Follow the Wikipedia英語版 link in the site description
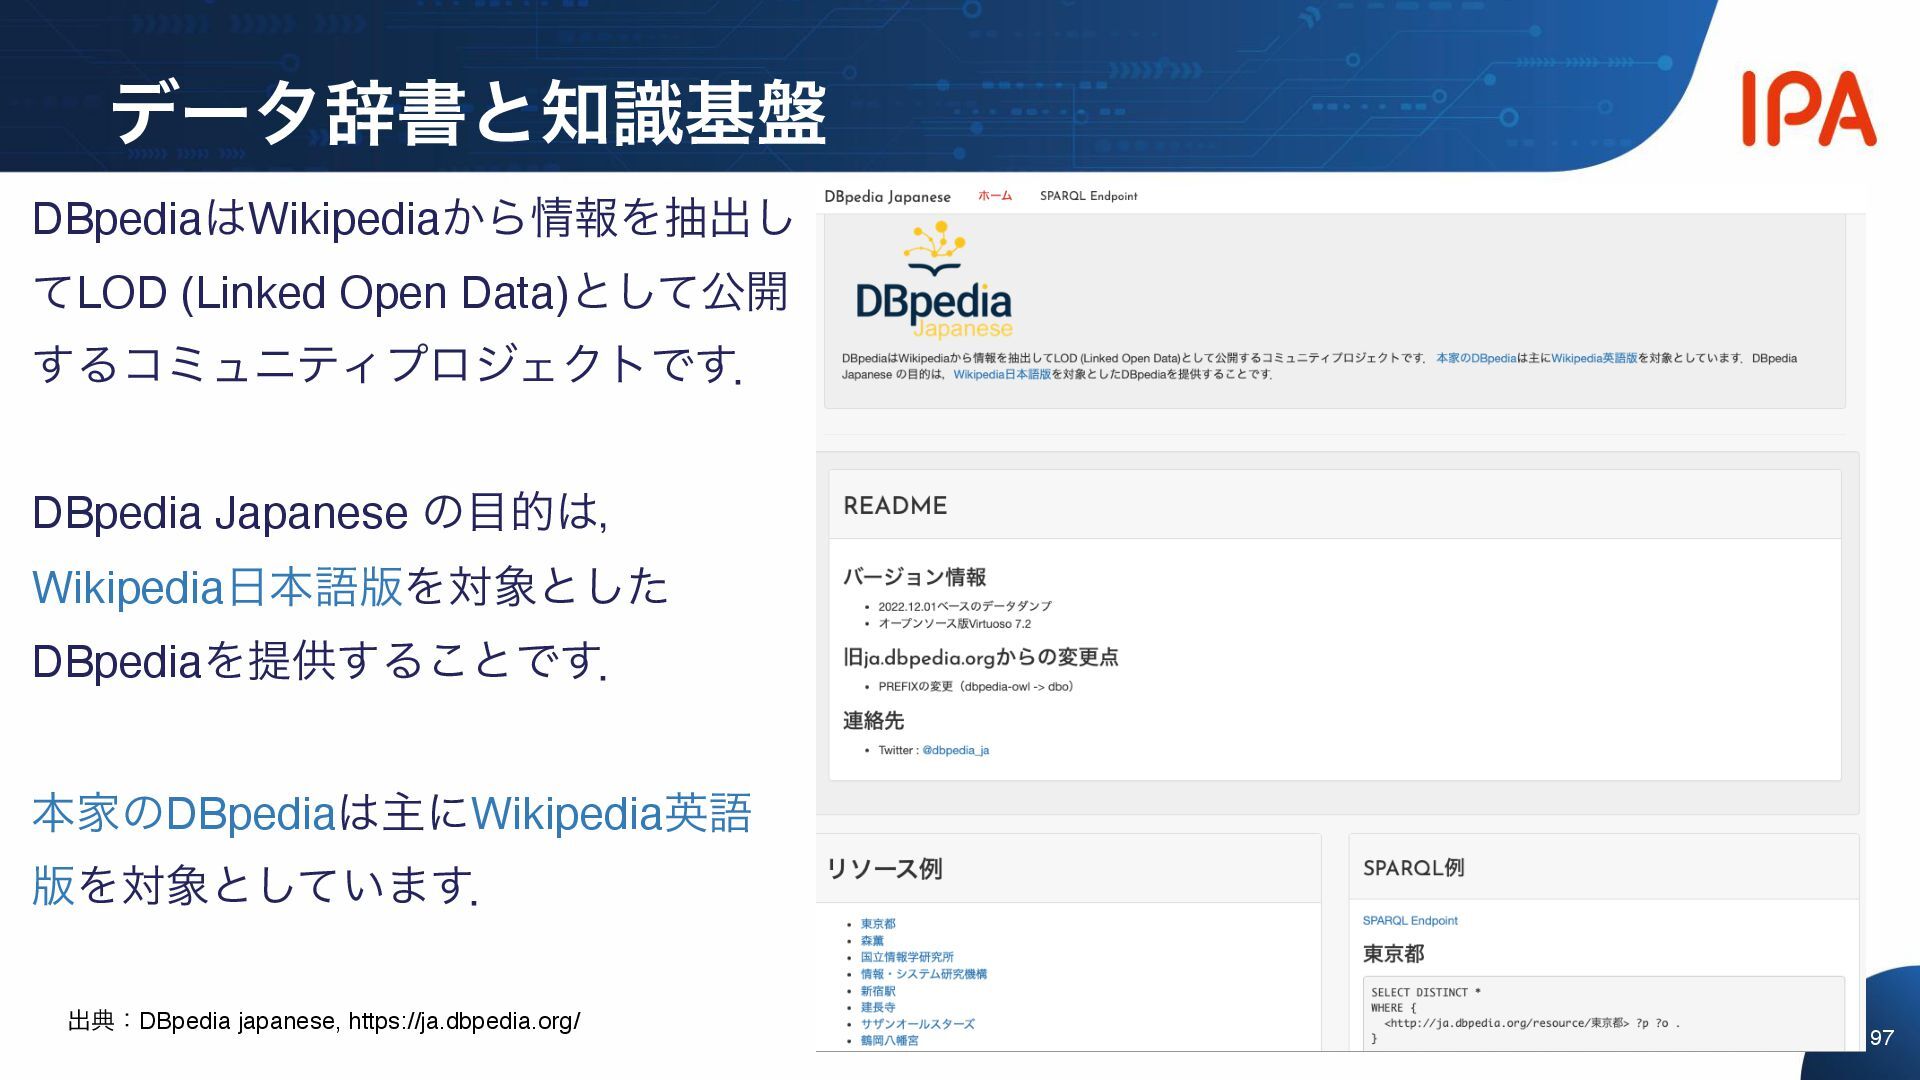The width and height of the screenshot is (1920, 1080). [1594, 358]
